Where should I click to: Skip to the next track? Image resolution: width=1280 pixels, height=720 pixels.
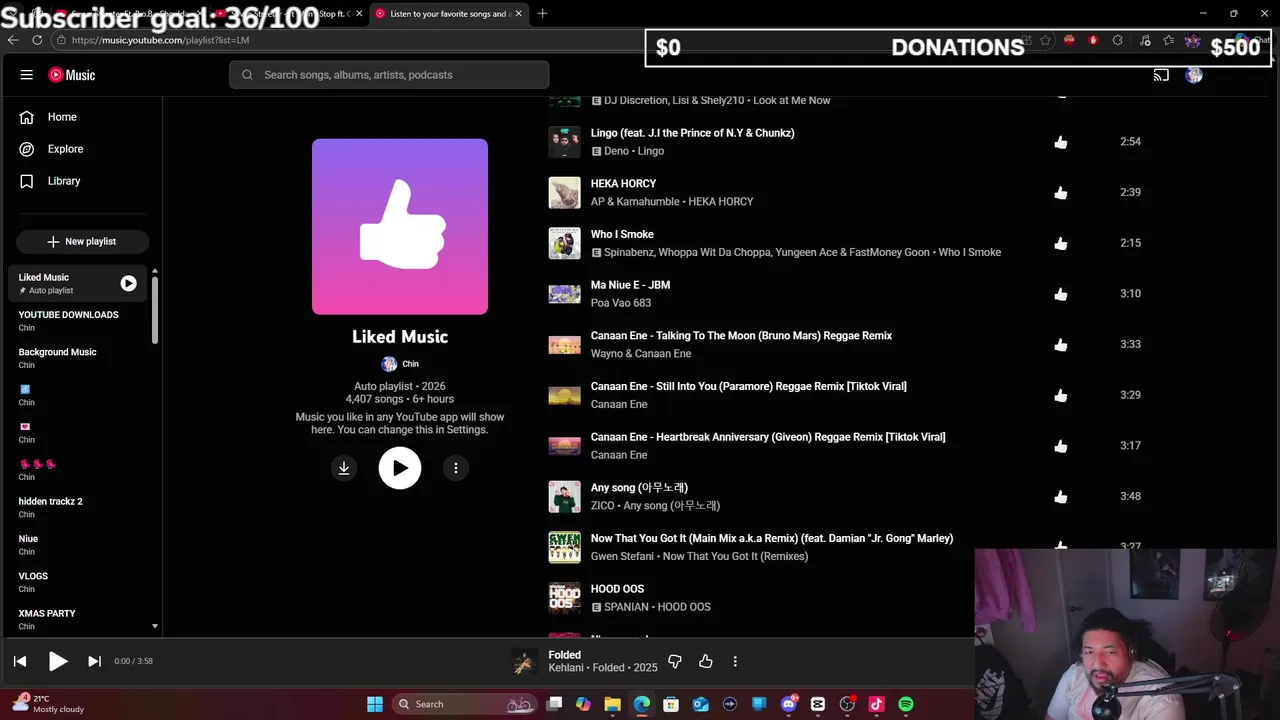[94, 661]
